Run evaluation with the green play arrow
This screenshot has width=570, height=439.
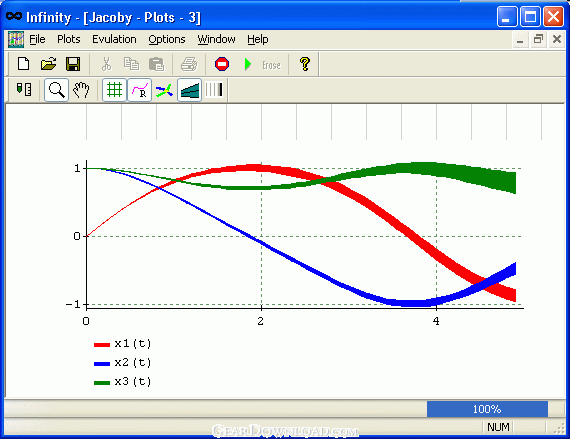point(248,64)
